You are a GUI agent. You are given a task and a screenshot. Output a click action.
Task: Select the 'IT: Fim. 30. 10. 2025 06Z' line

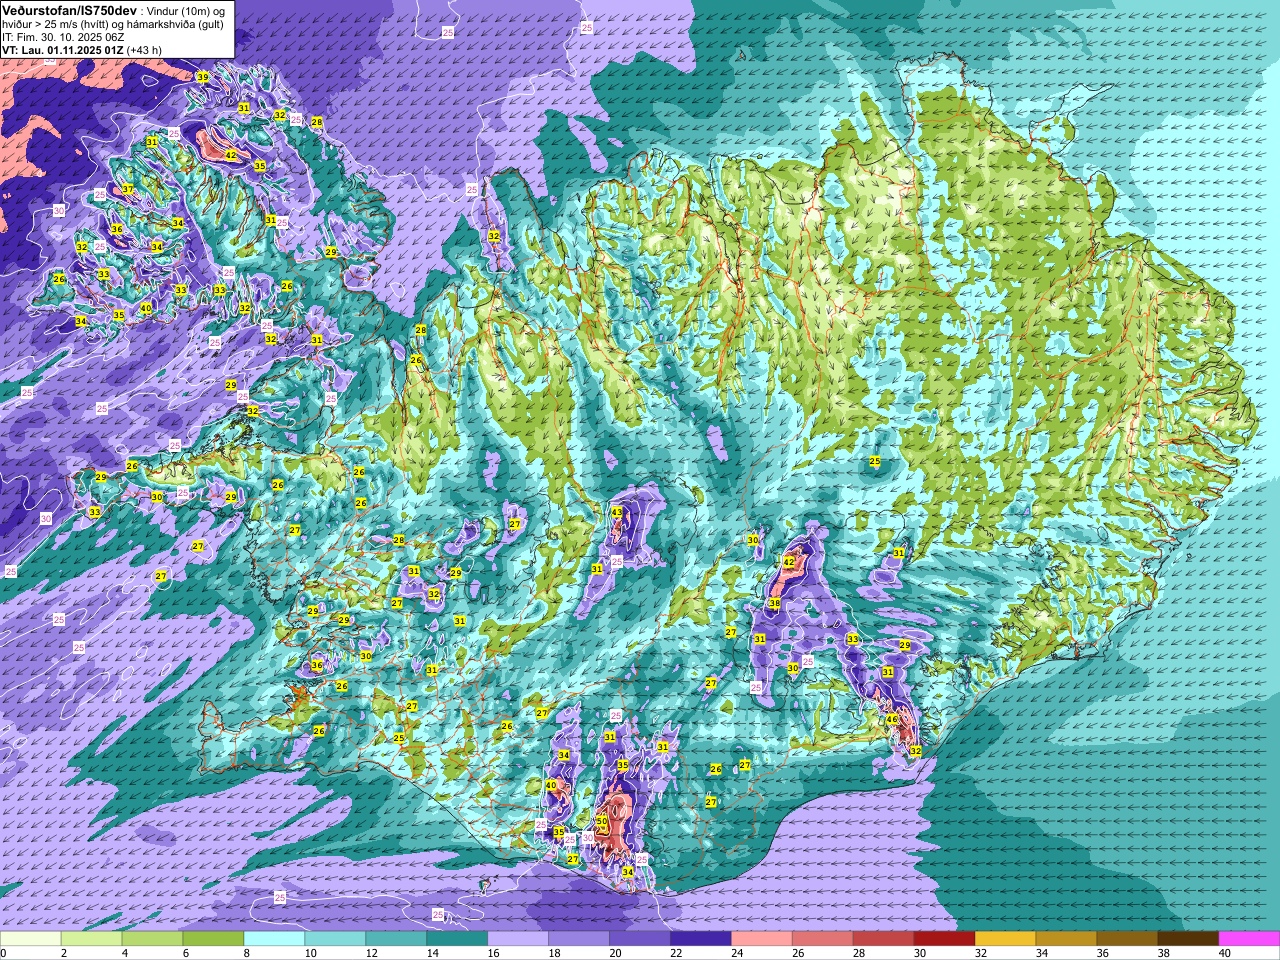tap(62, 37)
